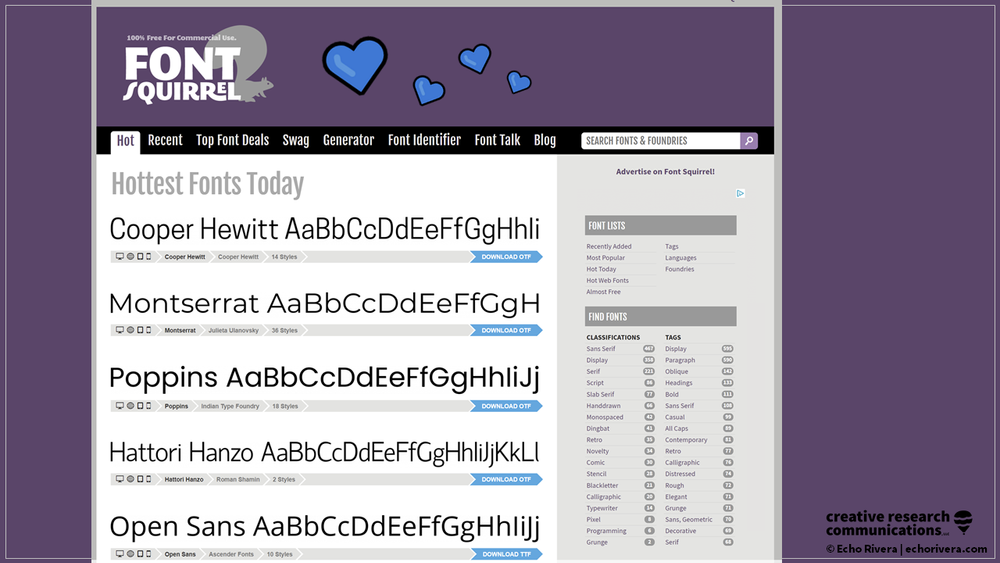Click app phone icon for Hattori Hanzo
The image size is (1000, 563).
point(149,479)
